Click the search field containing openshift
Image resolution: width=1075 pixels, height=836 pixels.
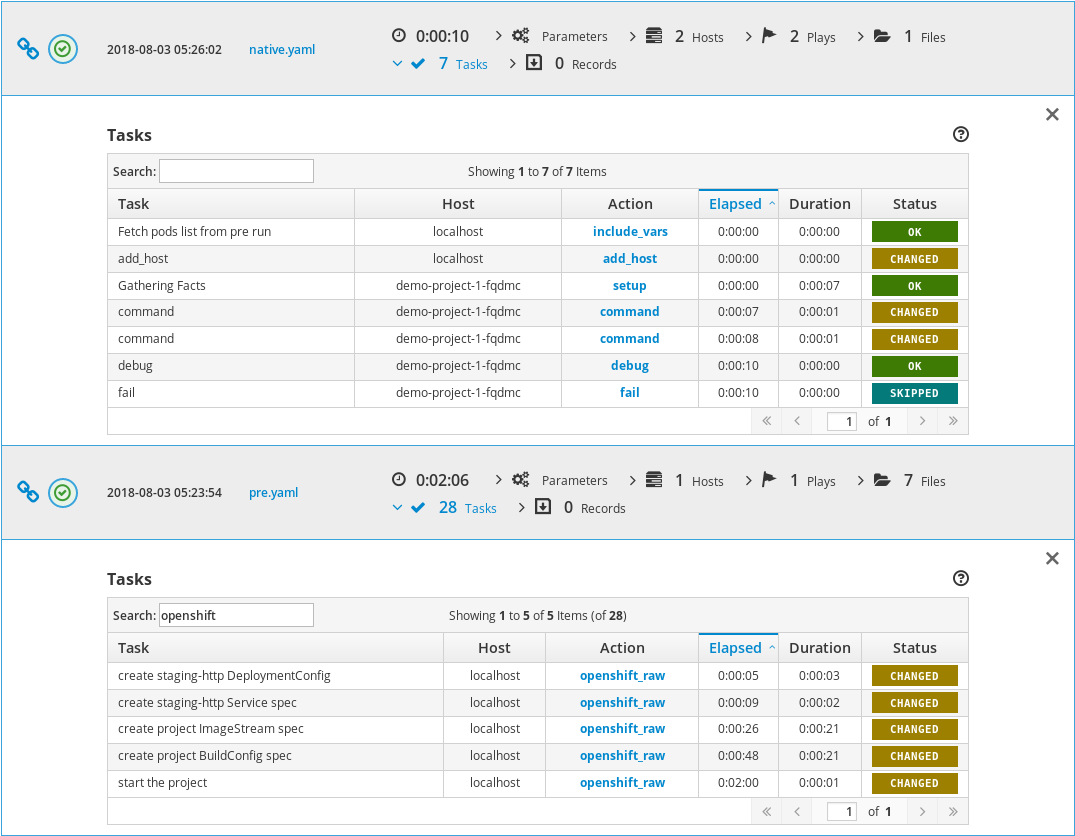(x=236, y=615)
